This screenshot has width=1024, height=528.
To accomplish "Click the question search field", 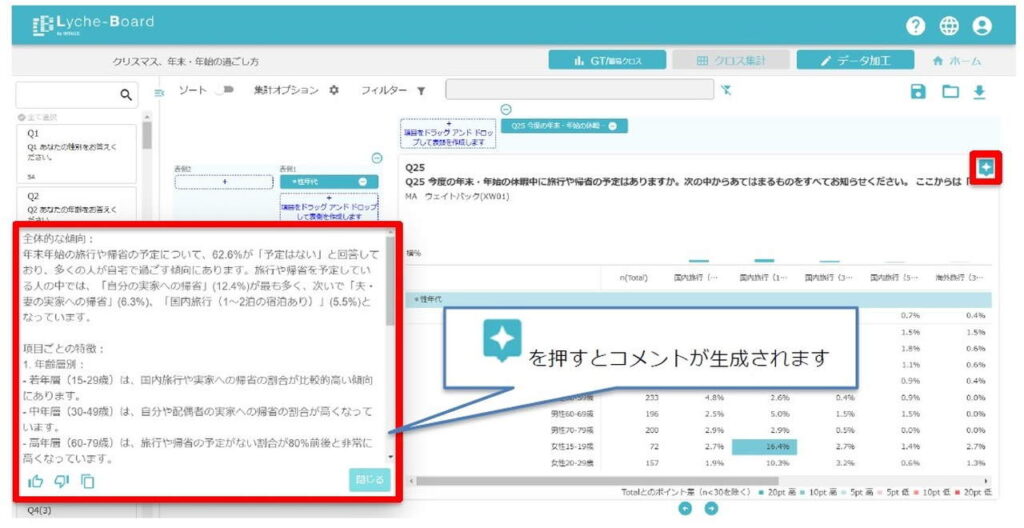I will pyautogui.click(x=77, y=95).
